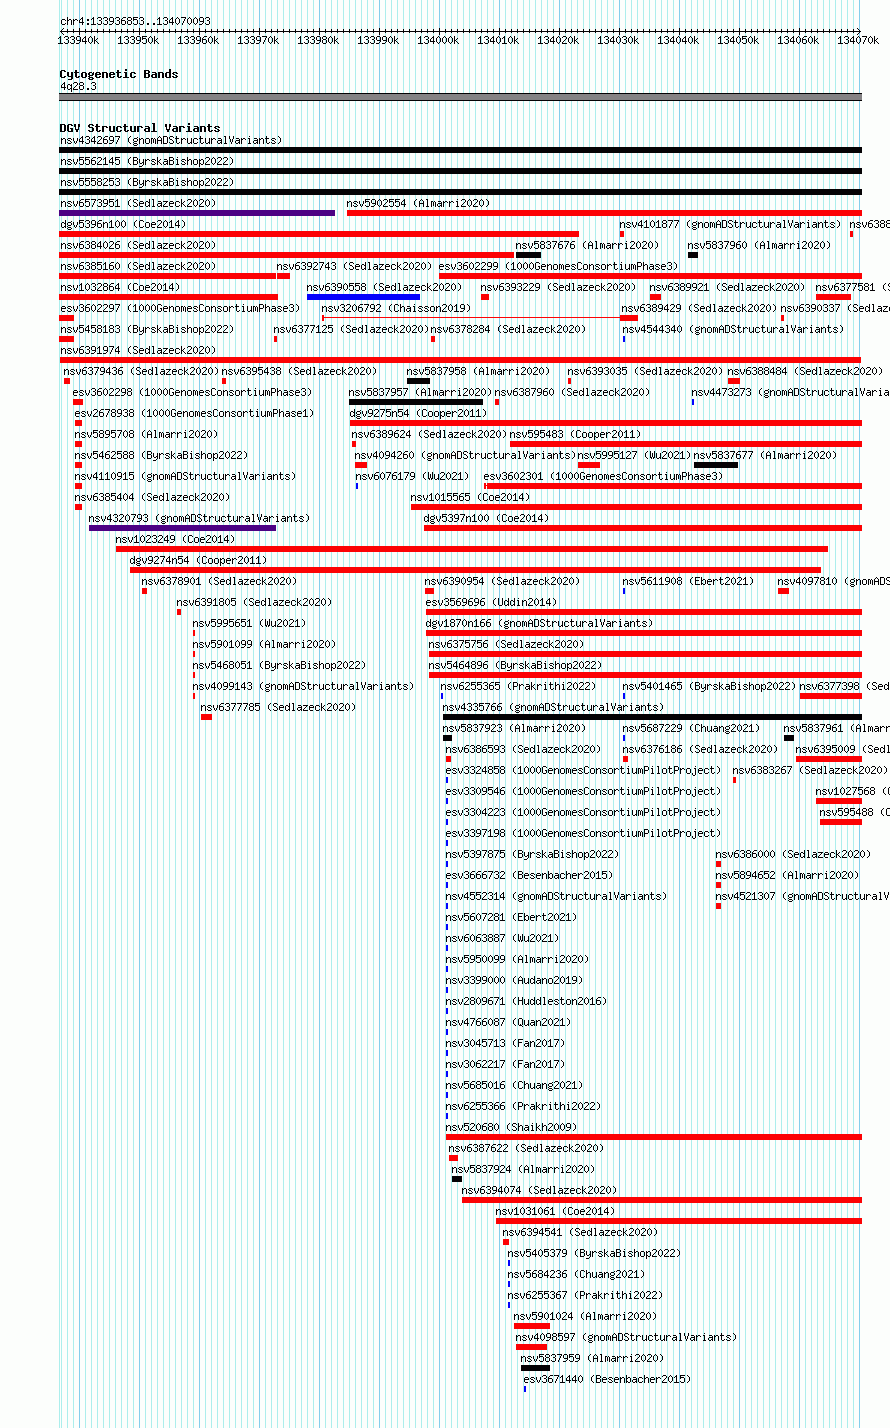Image resolution: width=890 pixels, height=1428 pixels.
Task: Open the nsv5611908 Ebert2021 label
Action: tap(688, 581)
